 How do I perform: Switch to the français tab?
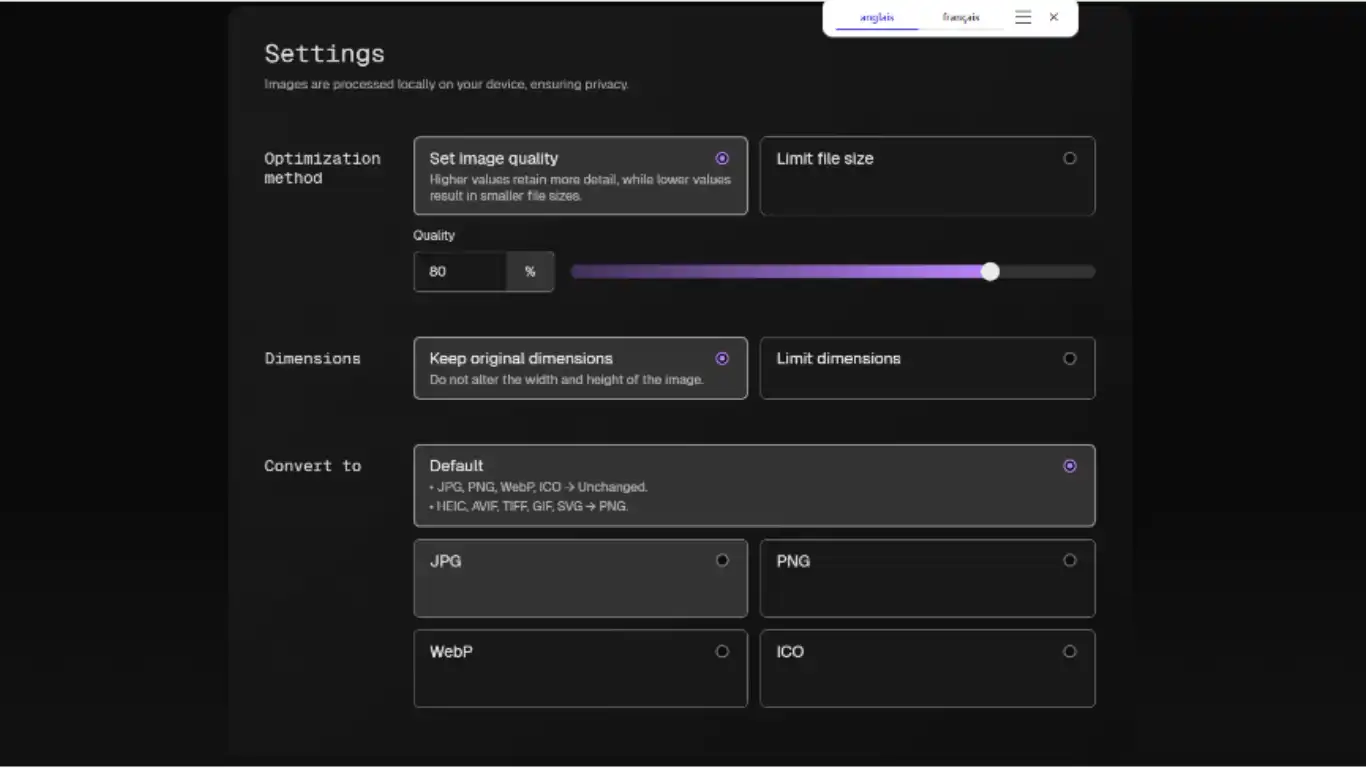pyautogui.click(x=960, y=17)
